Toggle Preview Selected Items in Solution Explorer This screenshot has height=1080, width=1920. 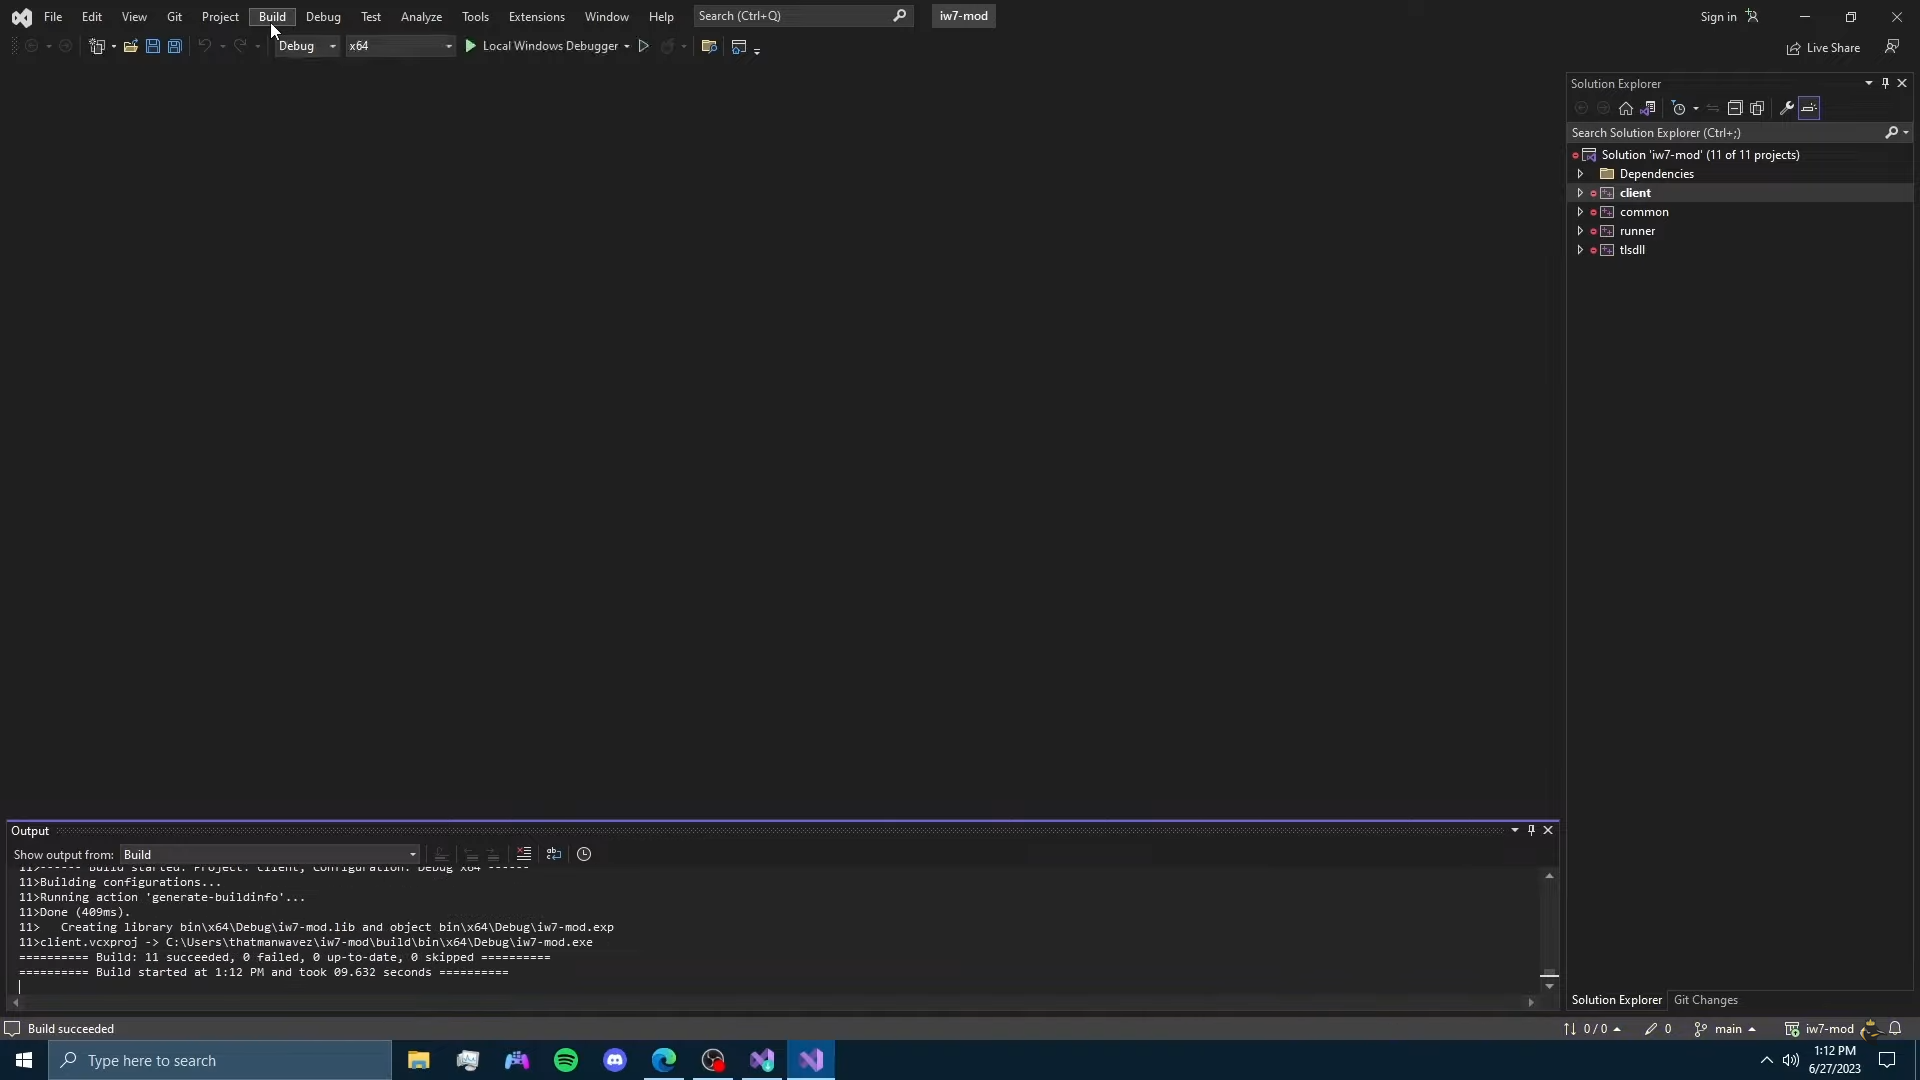1809,108
